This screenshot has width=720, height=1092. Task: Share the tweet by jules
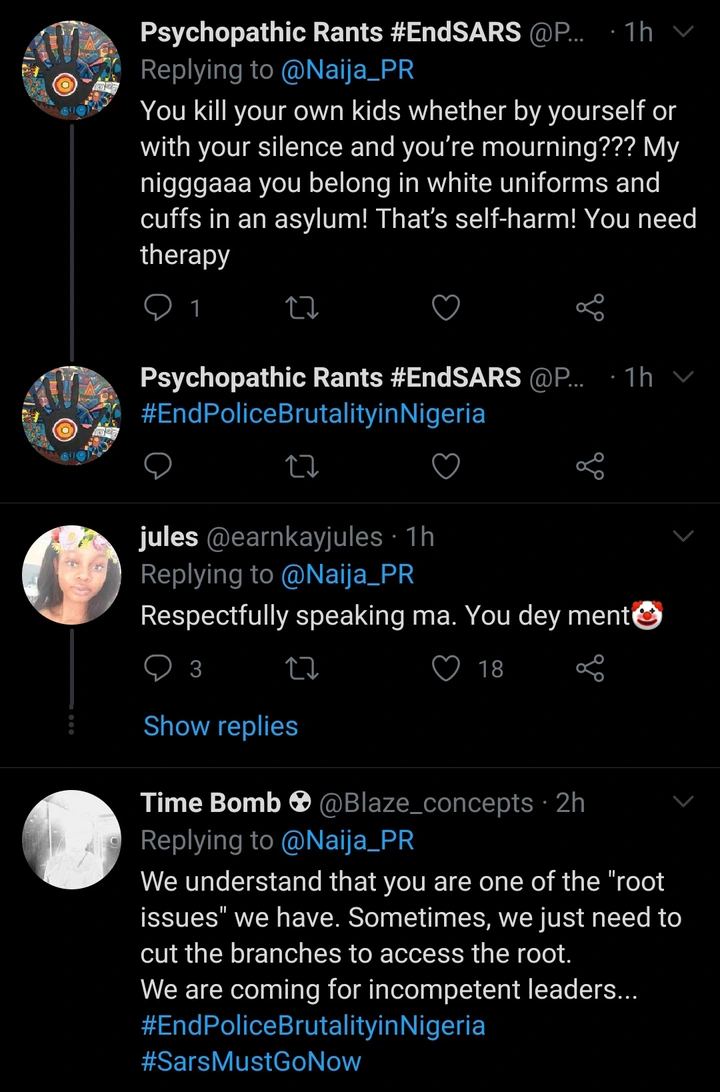click(590, 668)
